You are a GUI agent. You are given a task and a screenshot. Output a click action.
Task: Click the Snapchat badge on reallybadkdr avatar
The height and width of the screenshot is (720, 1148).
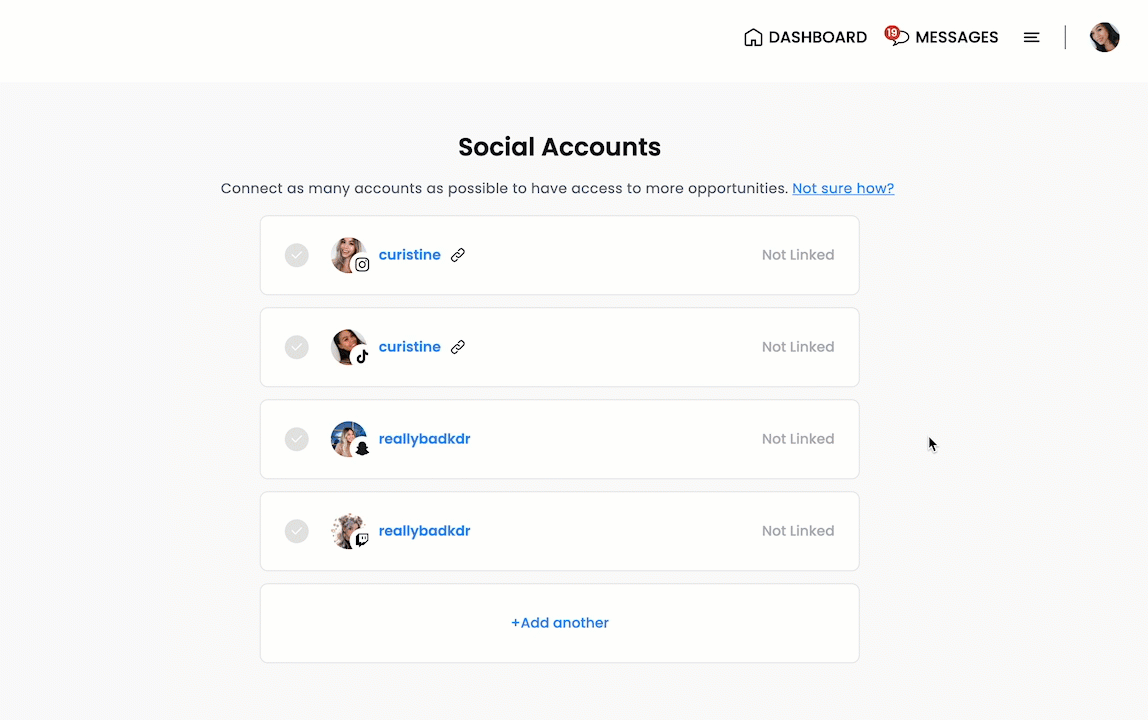362,448
